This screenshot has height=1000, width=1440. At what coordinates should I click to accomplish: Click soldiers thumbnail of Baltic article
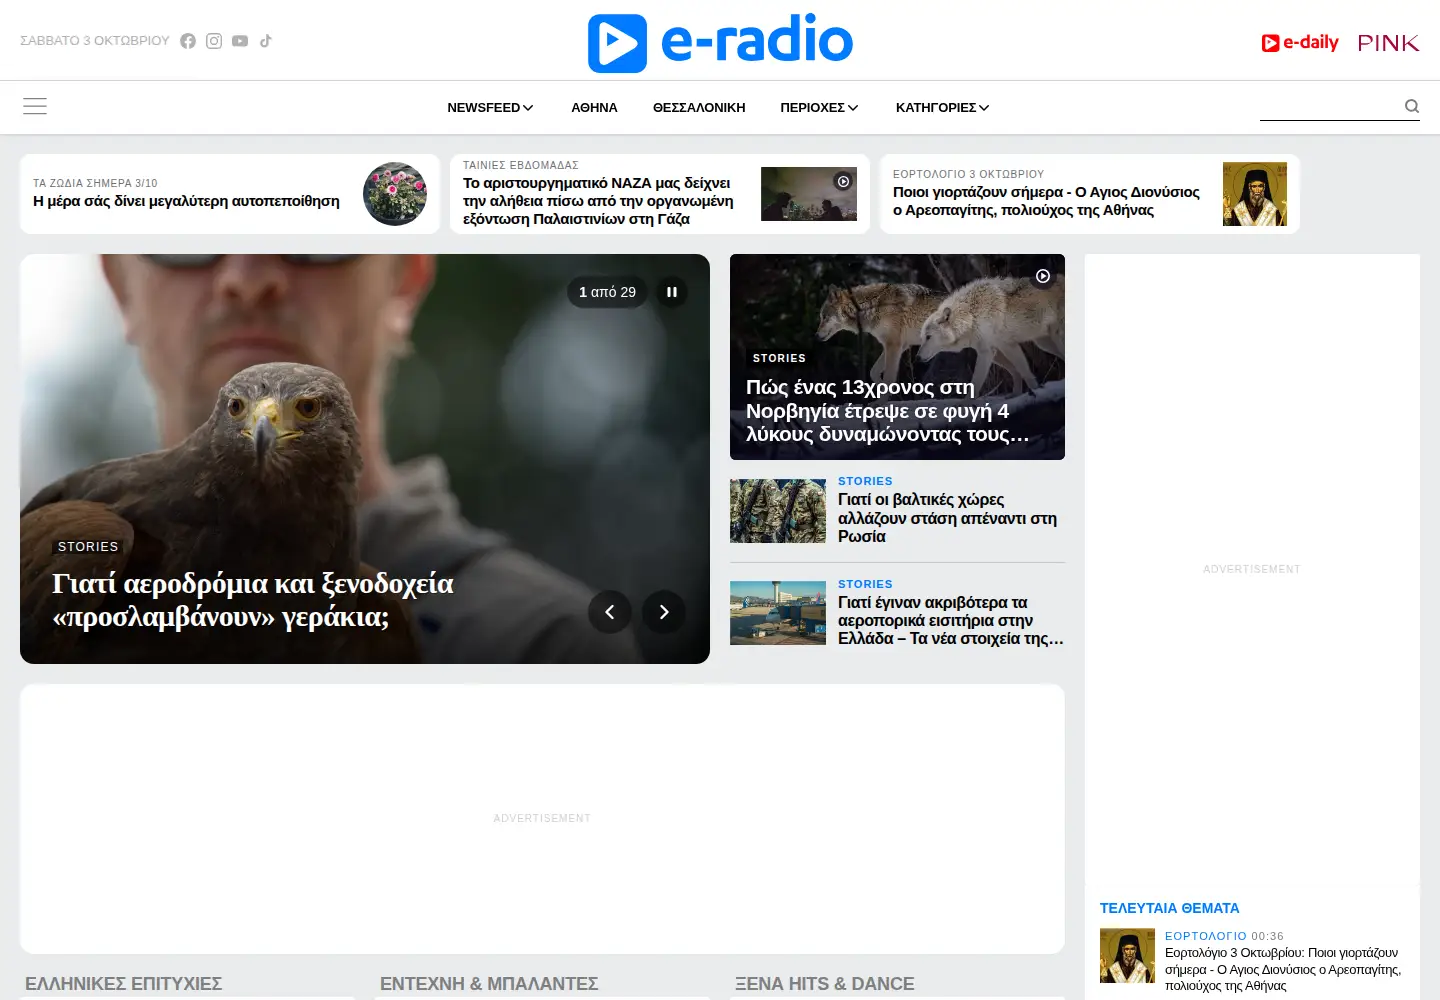778,511
